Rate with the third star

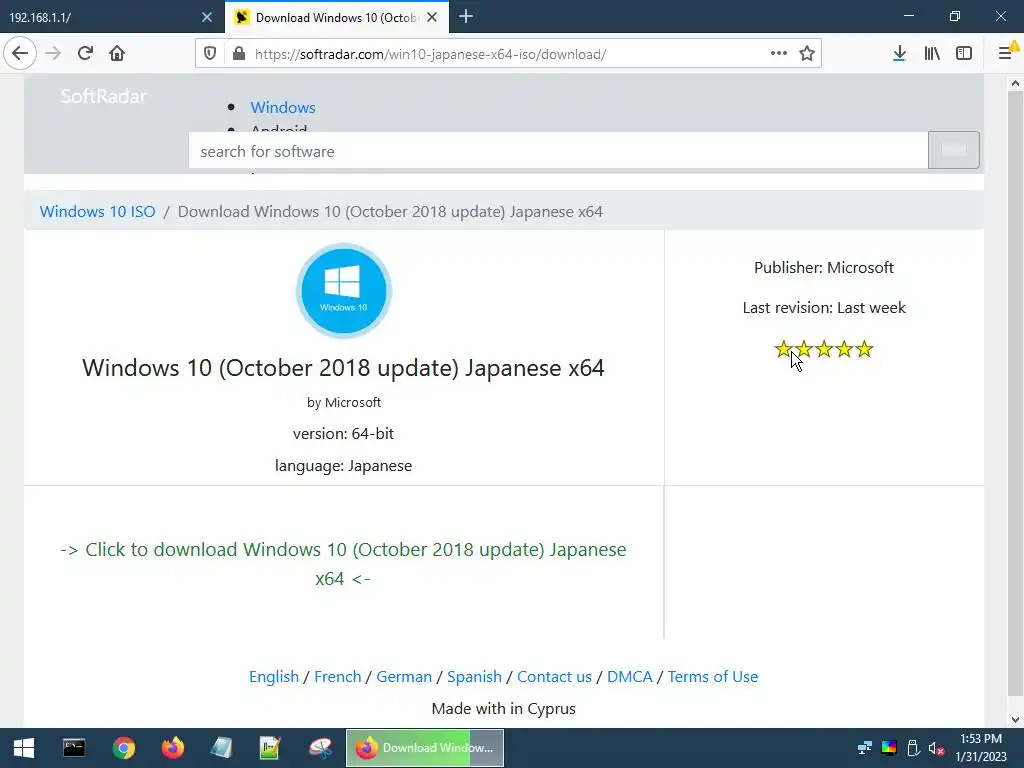click(x=824, y=349)
